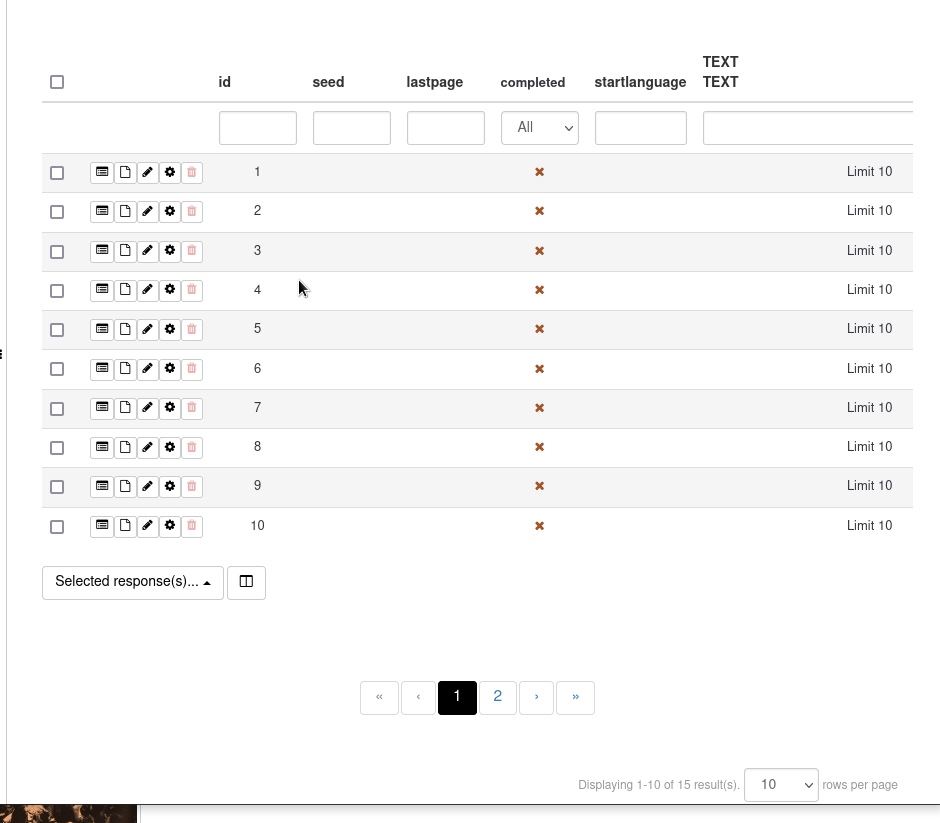Go to next page with single arrow
The width and height of the screenshot is (940, 823).
coord(536,697)
